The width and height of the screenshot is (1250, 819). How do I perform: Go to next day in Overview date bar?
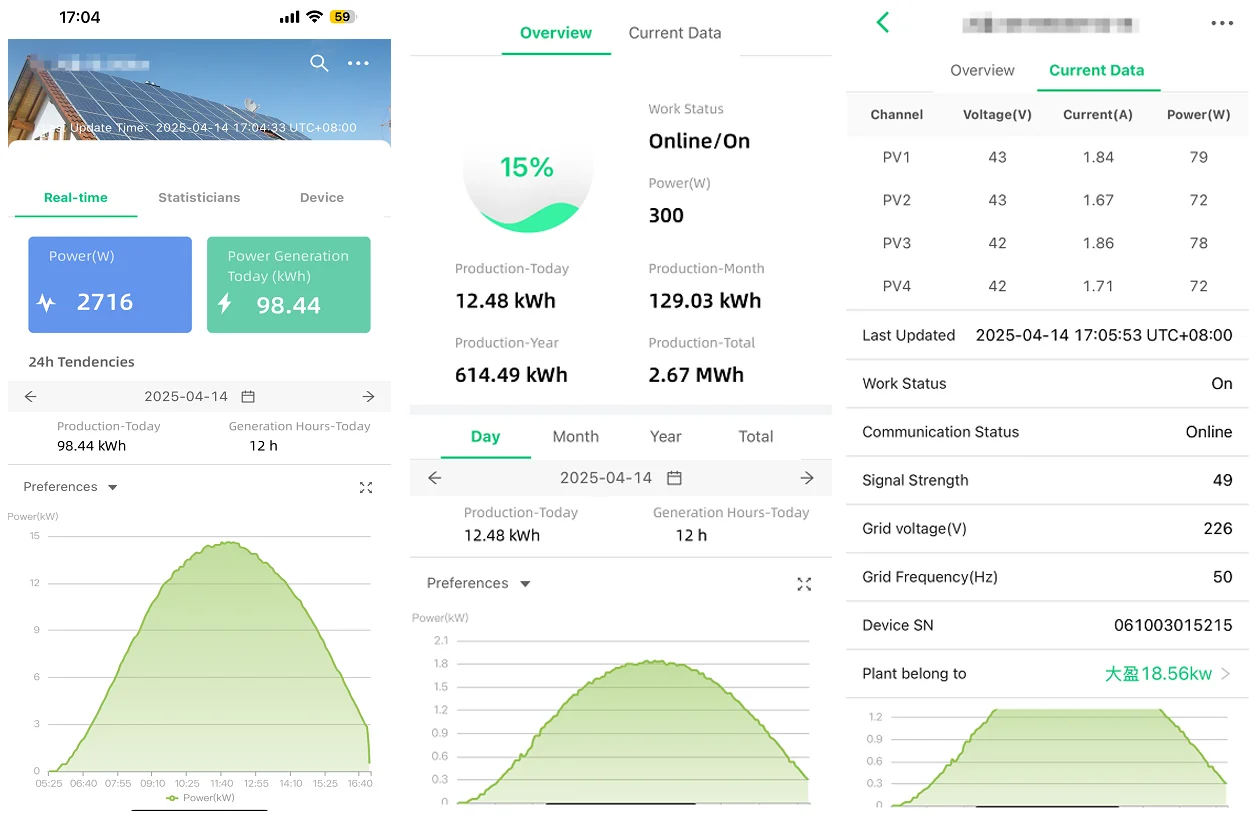(807, 478)
